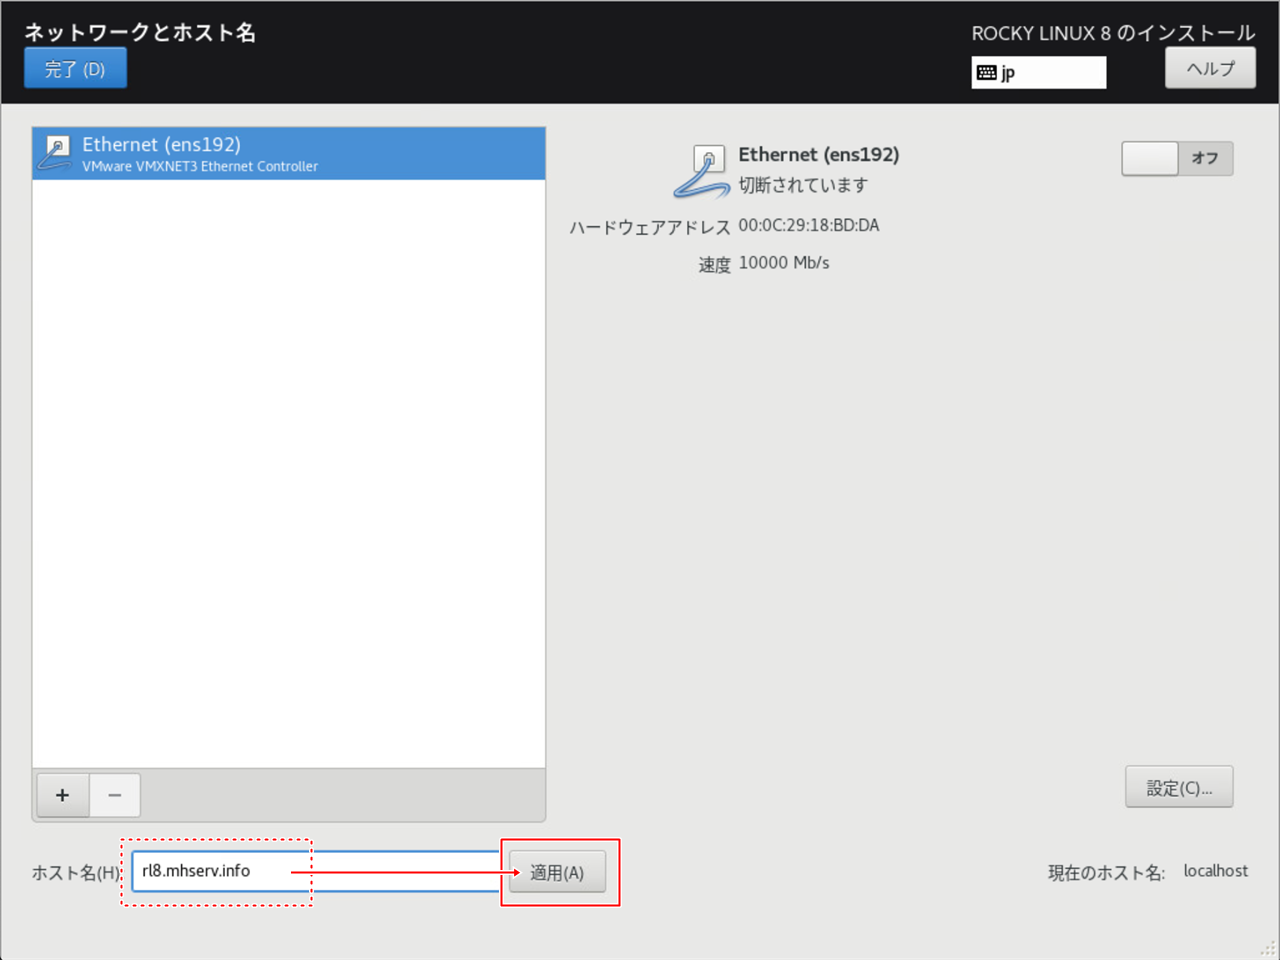Click the オフ label on the connection switch
This screenshot has width=1280, height=960.
pos(1204,158)
